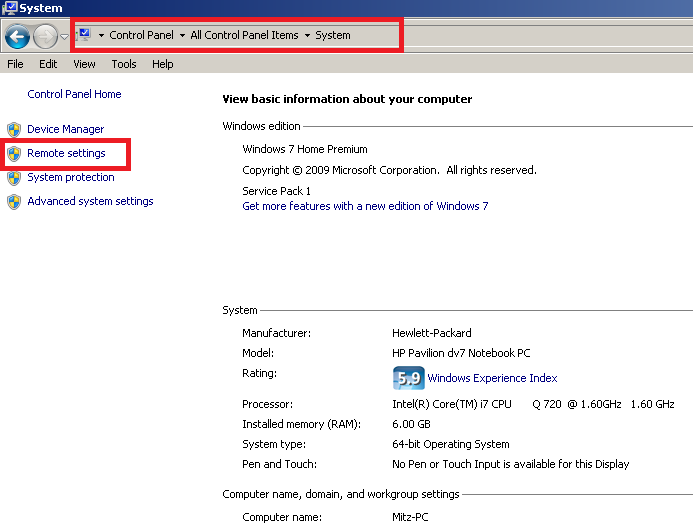The height and width of the screenshot is (526, 693).
Task: Click the computer icon in address bar
Action: click(84, 34)
